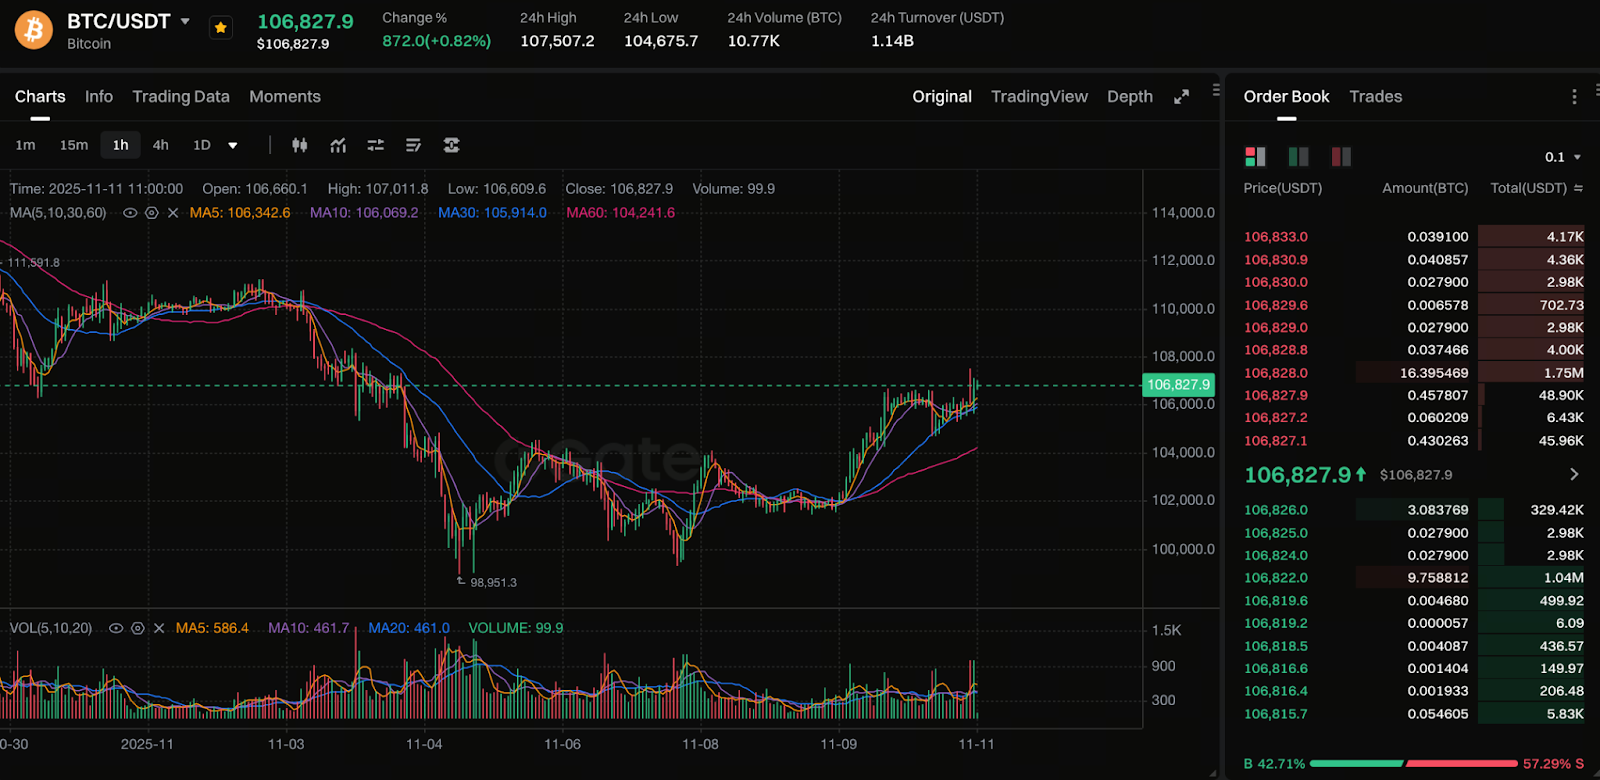
Task: Click the current price label 106,827.9 on axis
Action: (1179, 385)
